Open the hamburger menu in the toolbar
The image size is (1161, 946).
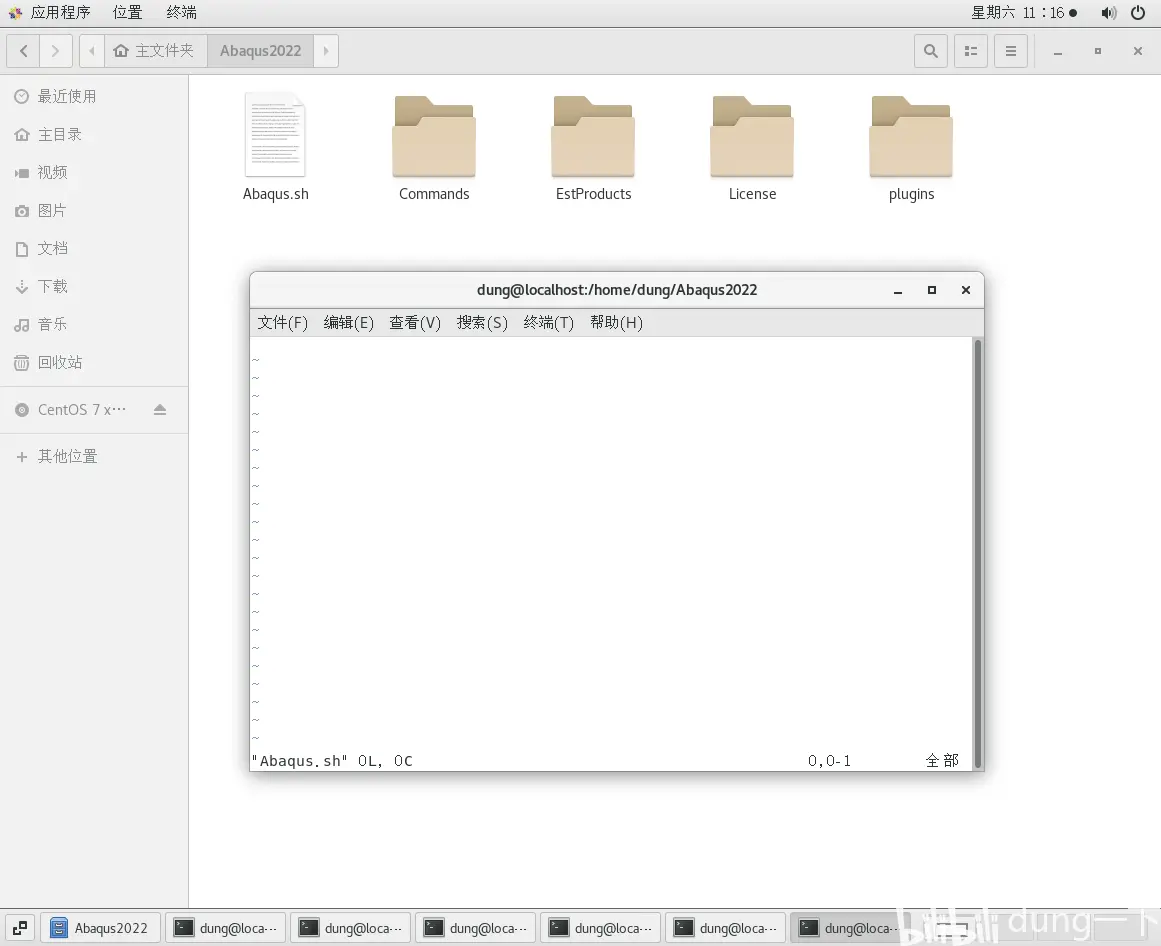[x=1010, y=50]
